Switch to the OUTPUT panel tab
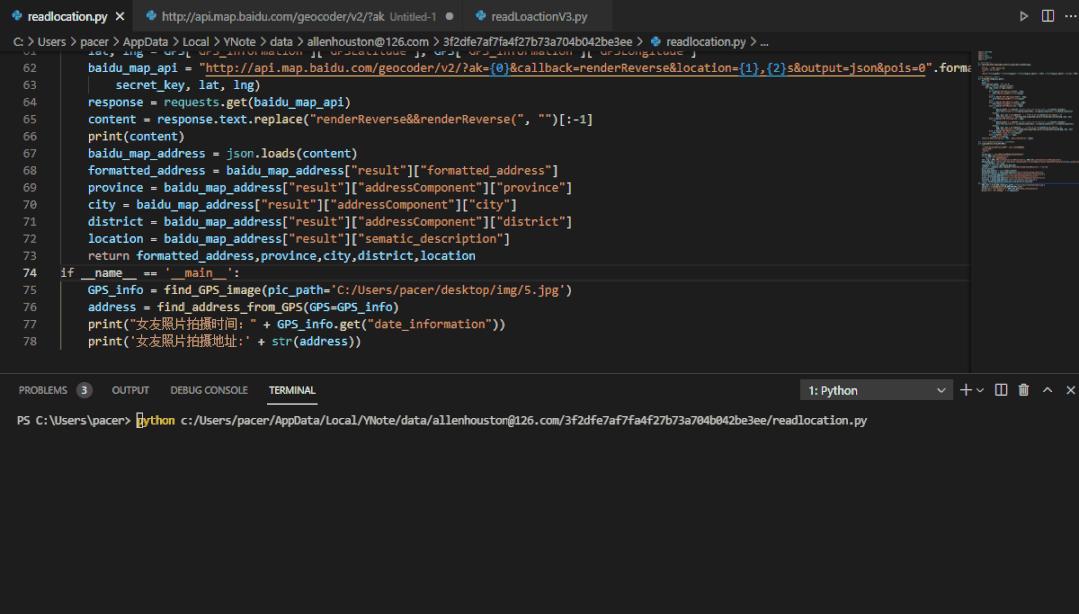 tap(130, 390)
